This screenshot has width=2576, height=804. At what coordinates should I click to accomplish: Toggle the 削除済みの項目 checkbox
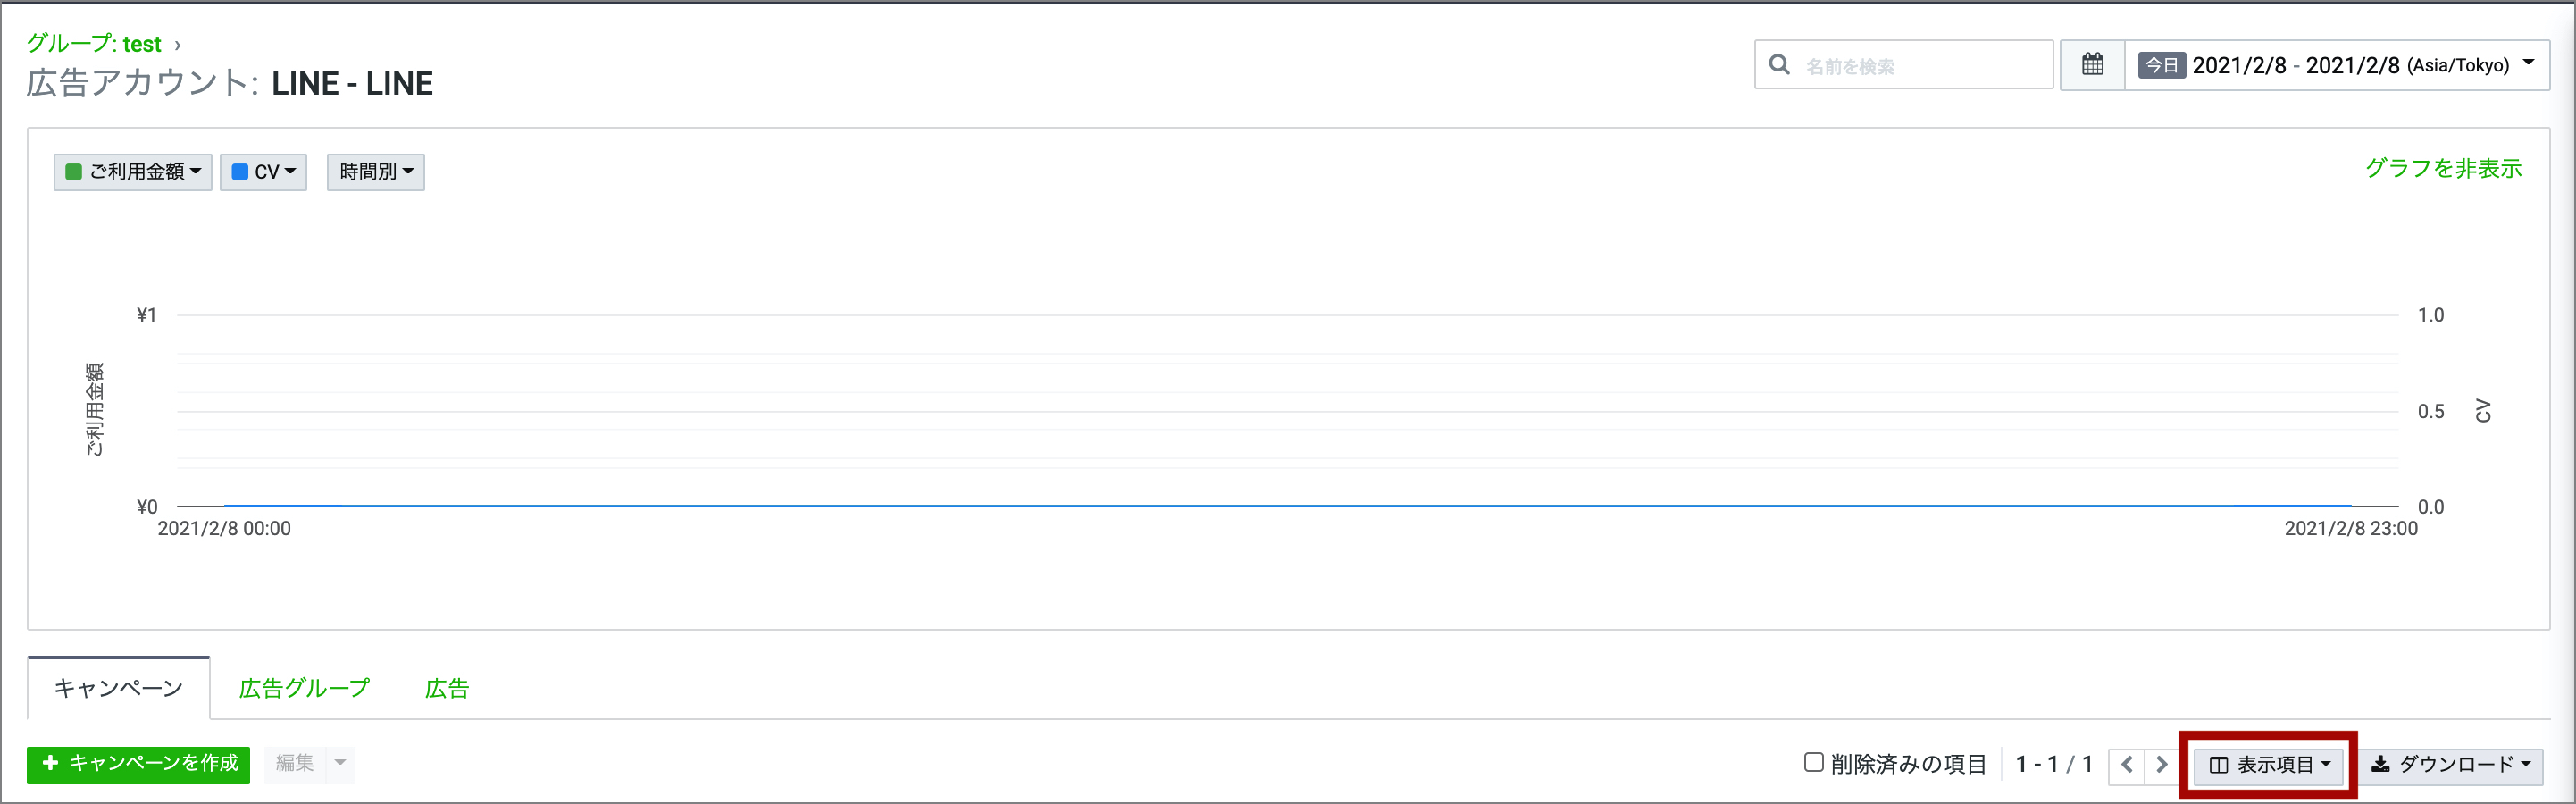[1813, 763]
